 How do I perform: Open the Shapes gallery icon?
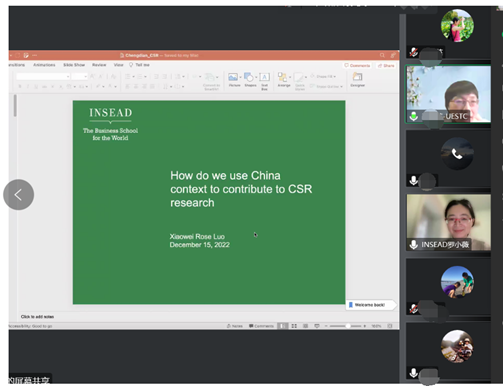pos(249,77)
